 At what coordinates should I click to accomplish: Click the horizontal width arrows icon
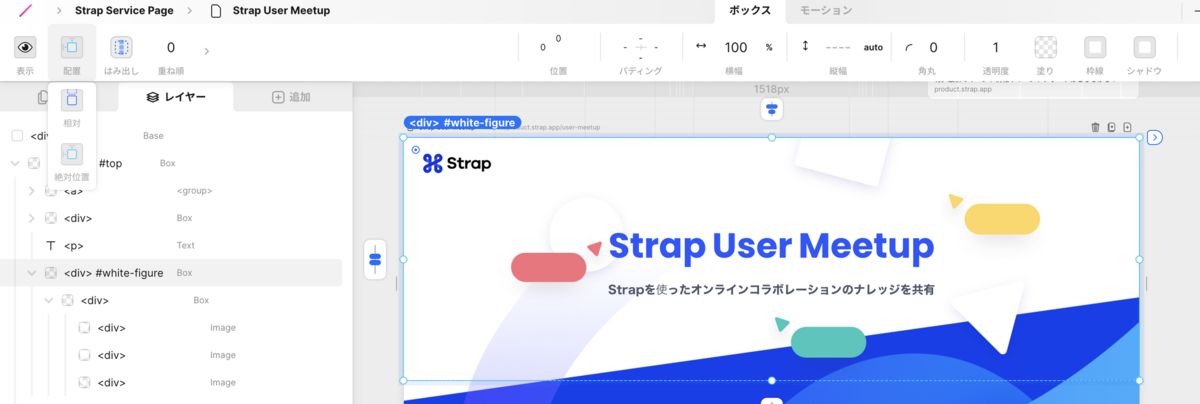[x=701, y=46]
